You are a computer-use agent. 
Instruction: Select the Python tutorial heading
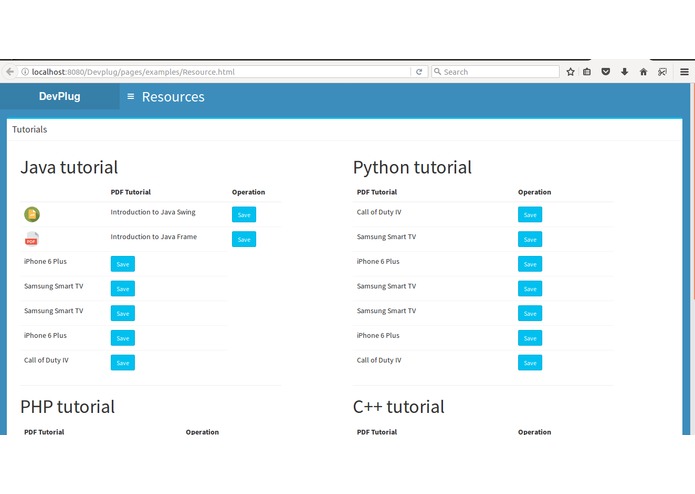pos(412,167)
